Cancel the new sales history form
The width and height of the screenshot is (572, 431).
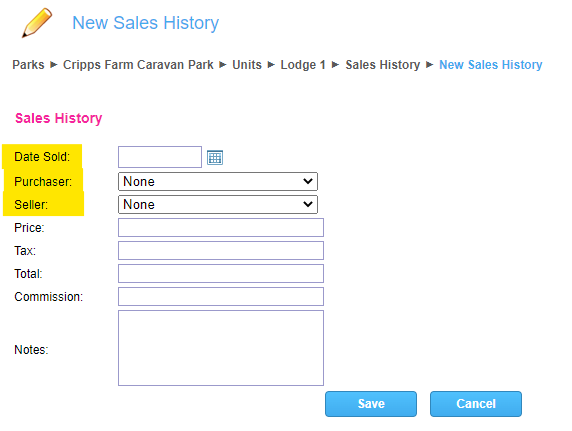tap(476, 404)
